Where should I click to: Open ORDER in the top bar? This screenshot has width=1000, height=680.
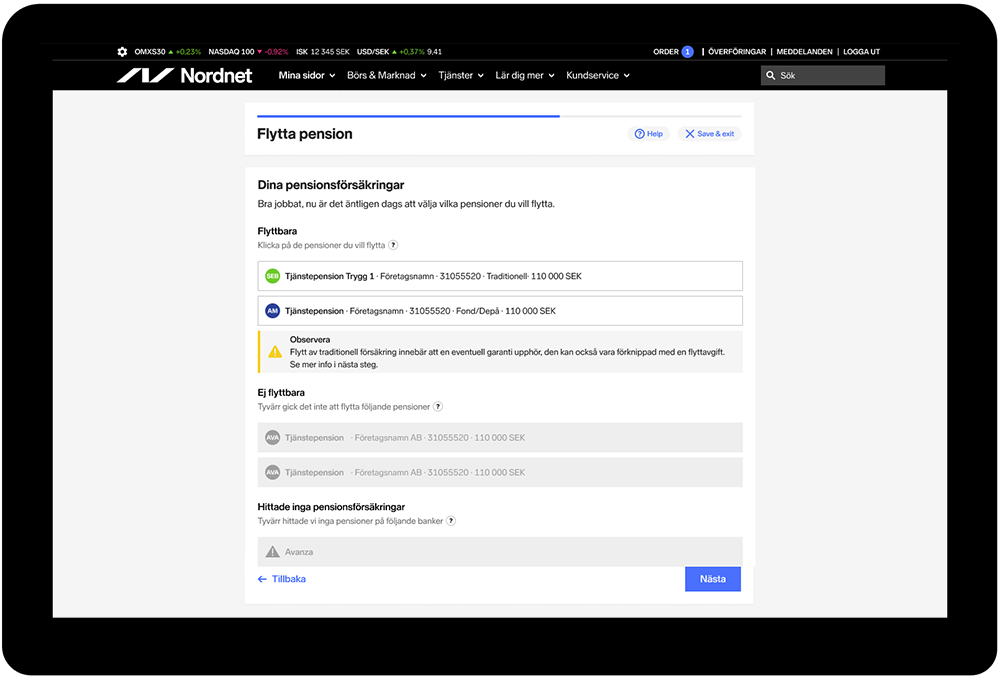666,52
